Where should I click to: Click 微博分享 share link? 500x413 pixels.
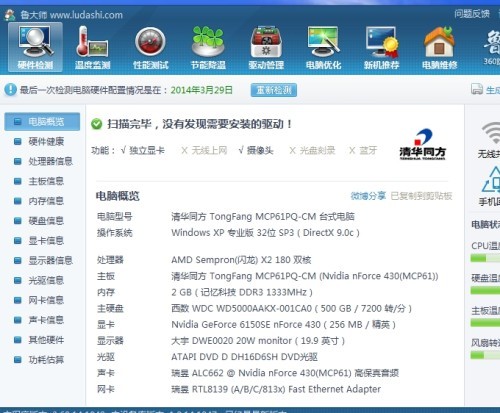click(x=368, y=196)
